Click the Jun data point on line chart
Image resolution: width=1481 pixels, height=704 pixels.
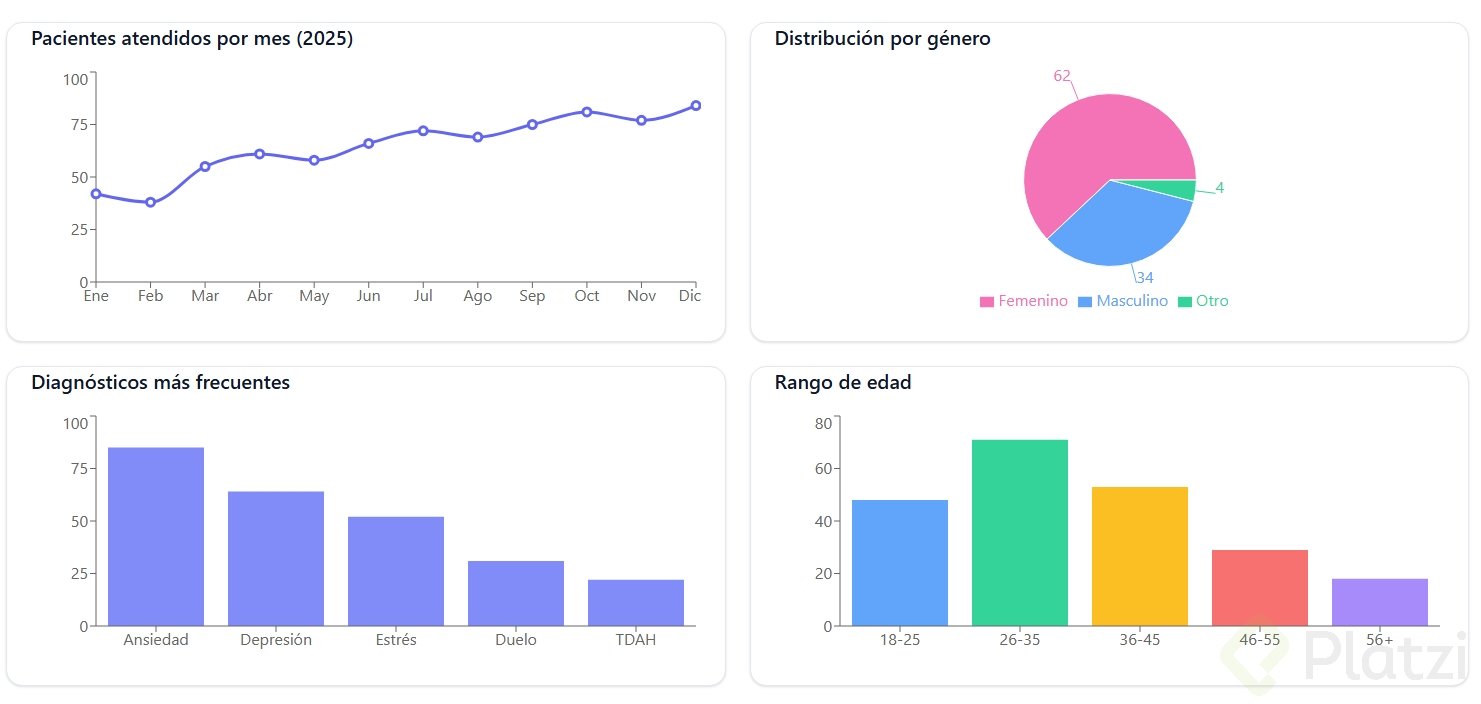click(x=368, y=143)
